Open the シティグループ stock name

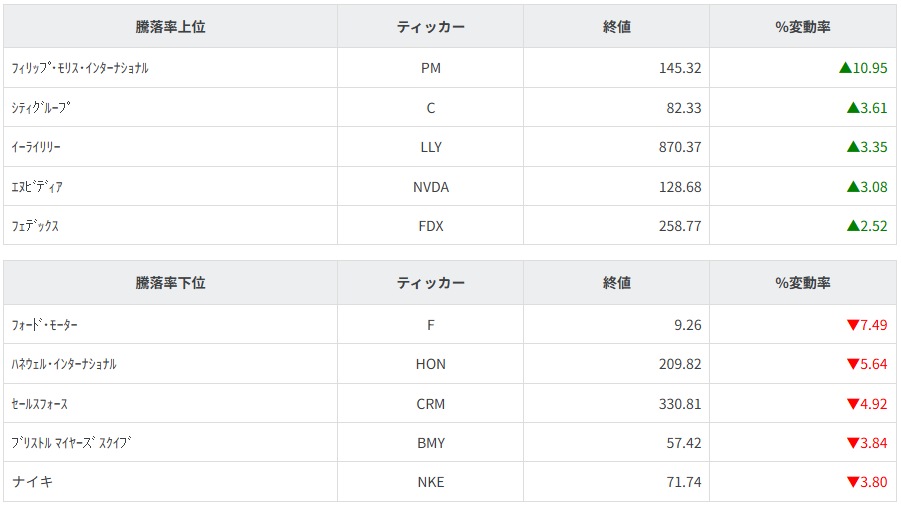click(x=41, y=108)
